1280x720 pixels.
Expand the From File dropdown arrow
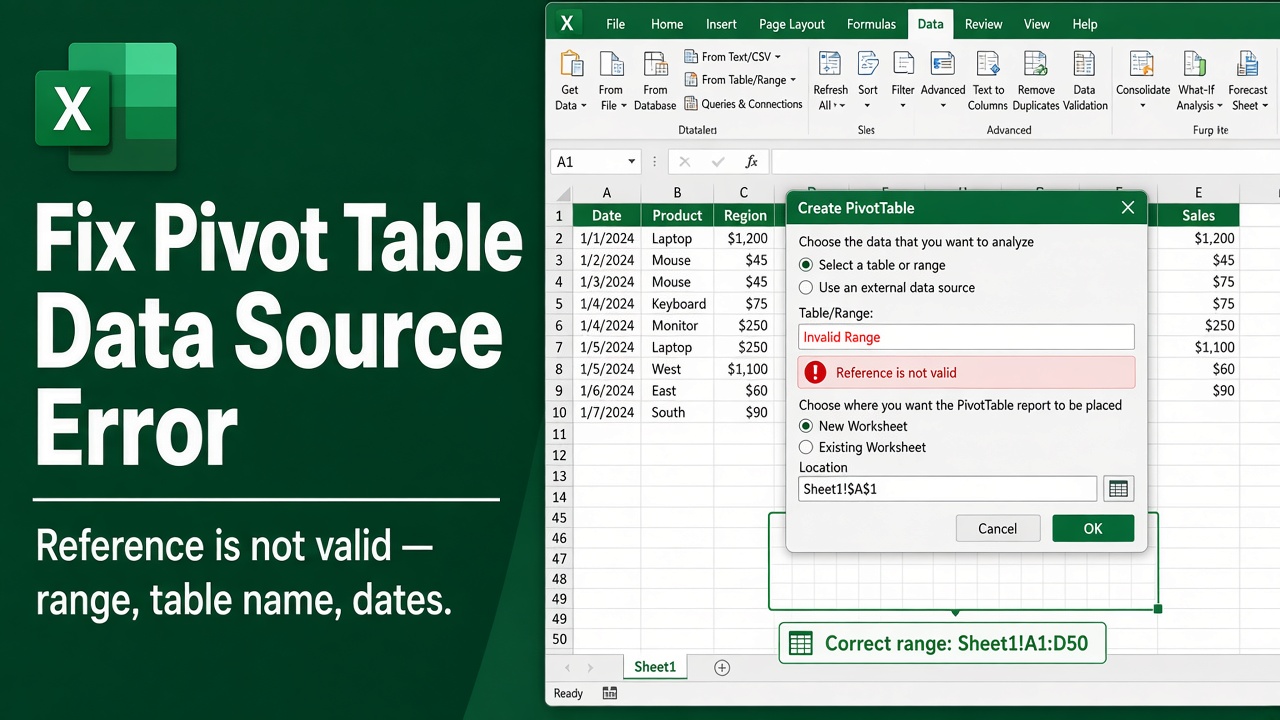pos(624,106)
